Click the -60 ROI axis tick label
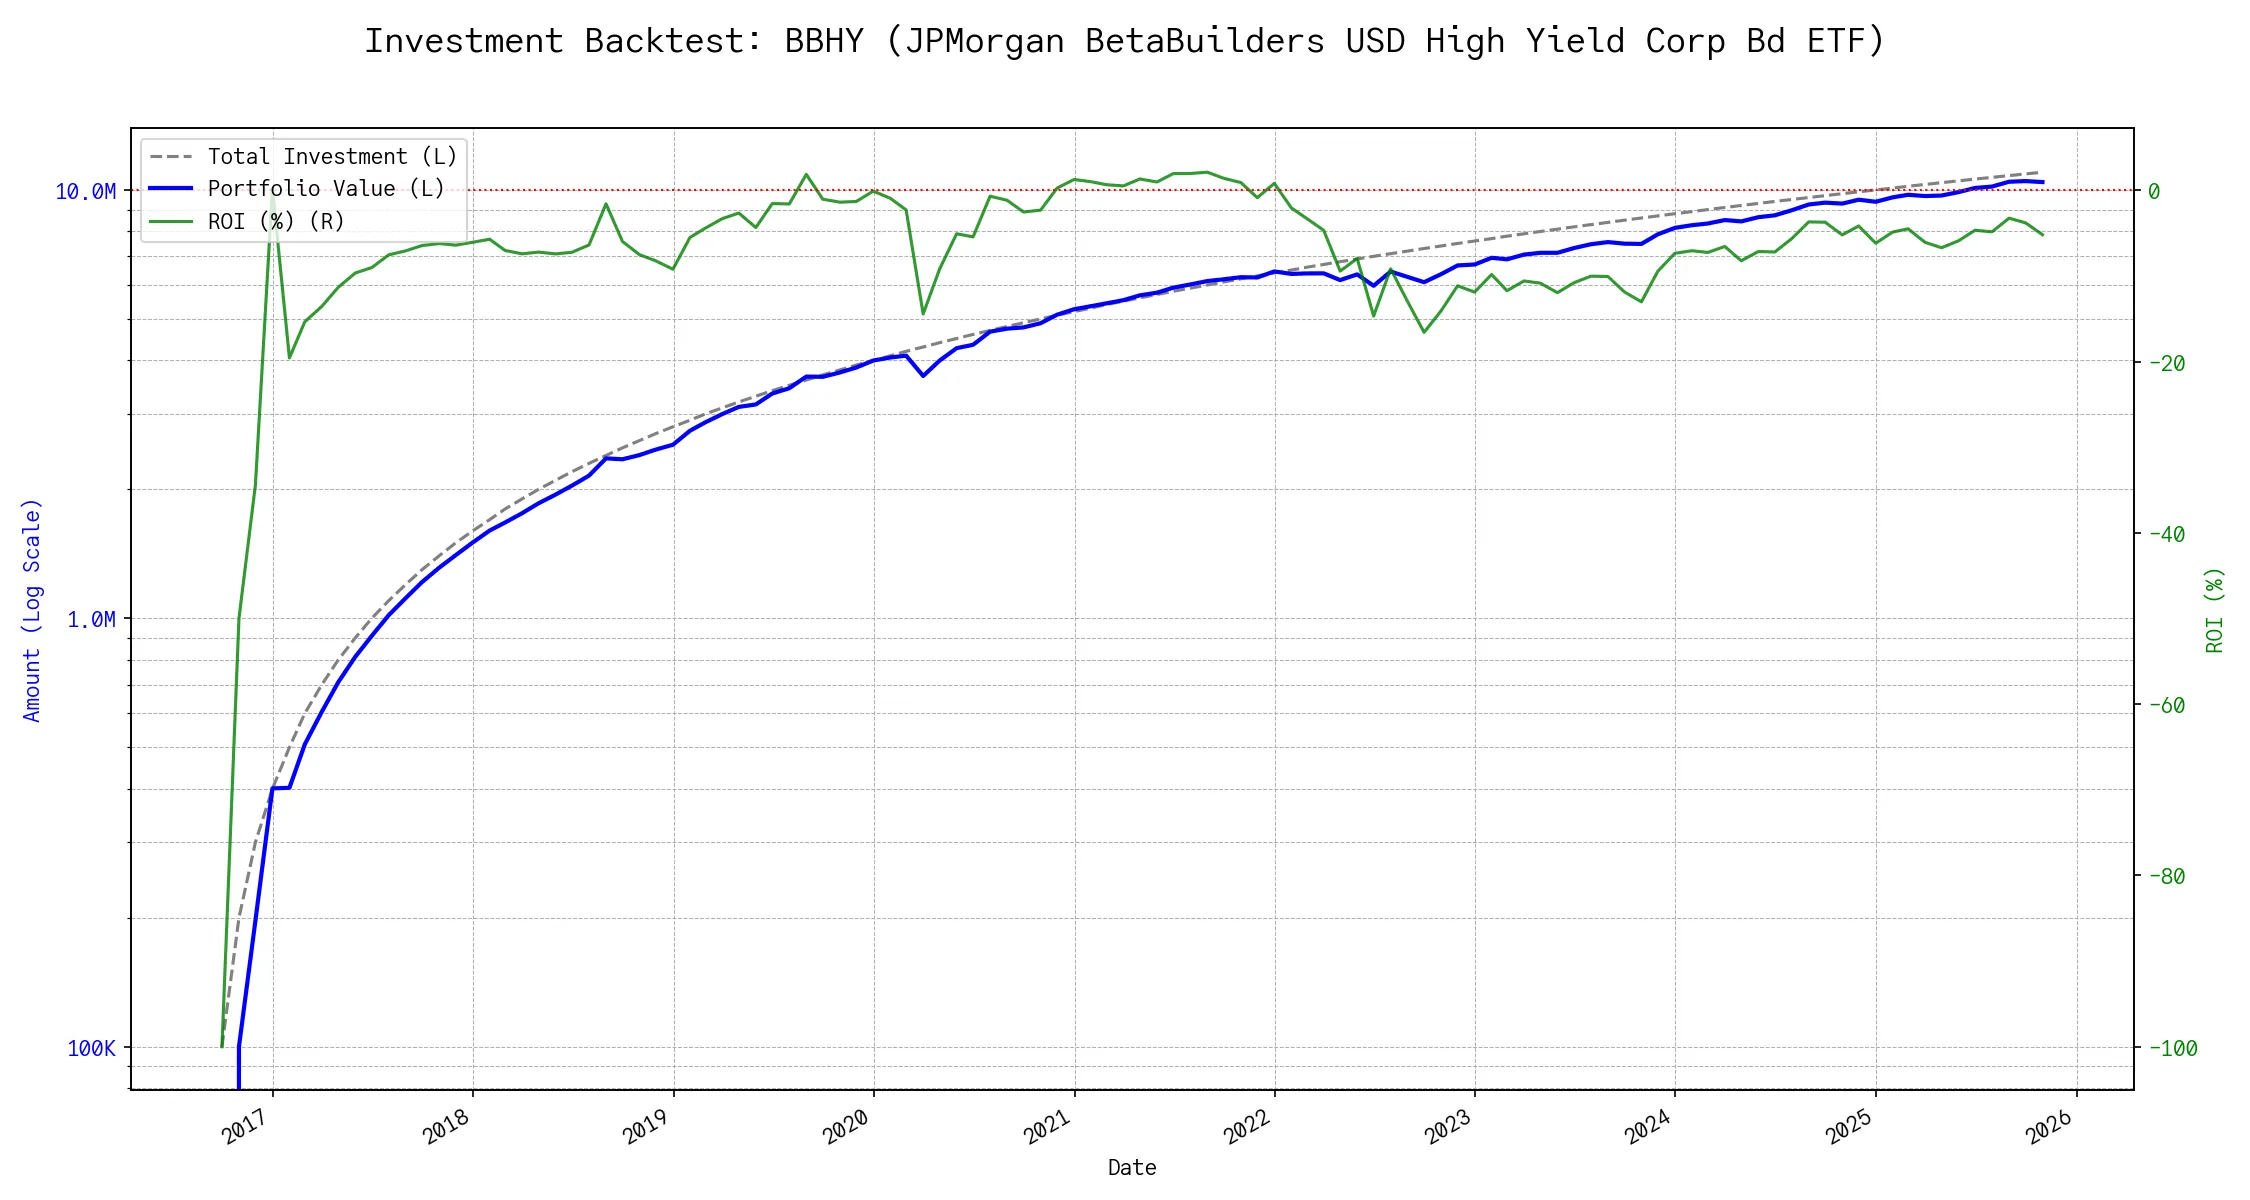The image size is (2250, 1200). click(x=2166, y=705)
